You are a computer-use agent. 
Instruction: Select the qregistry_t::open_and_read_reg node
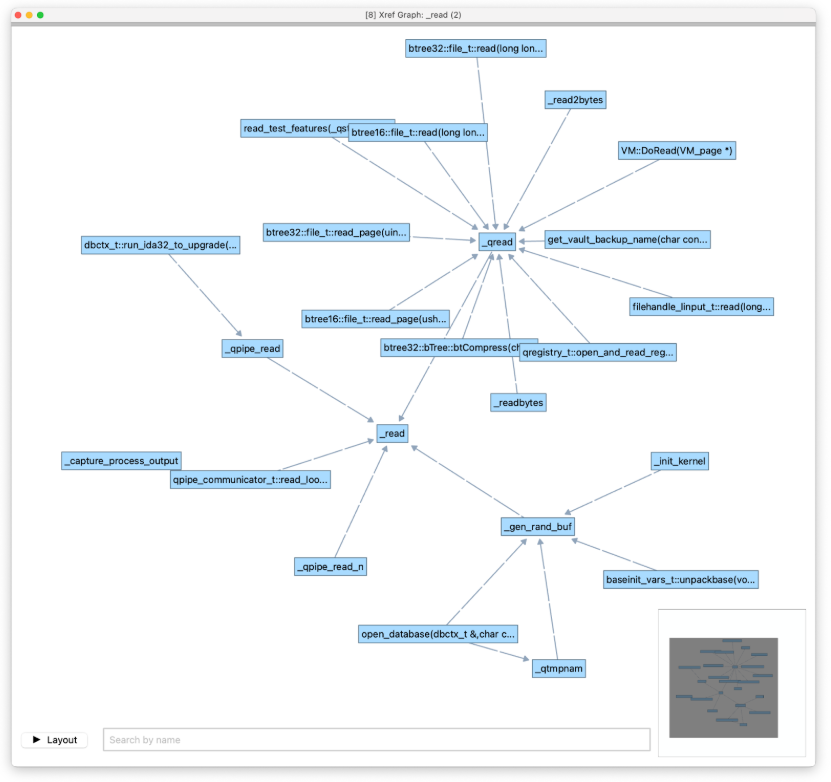597,352
